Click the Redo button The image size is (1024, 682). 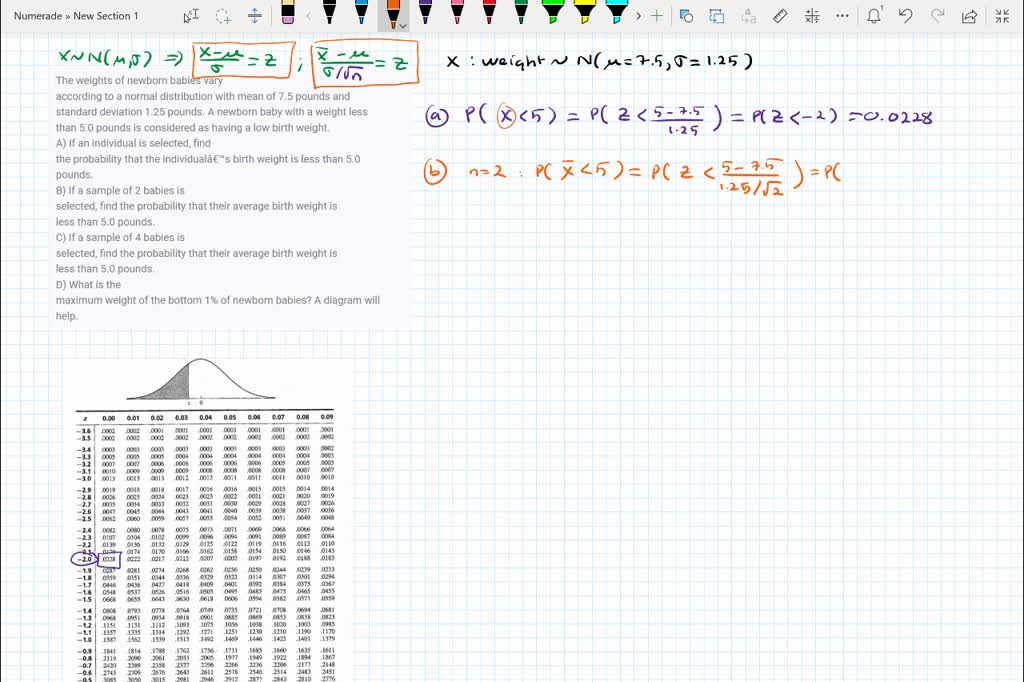(938, 16)
